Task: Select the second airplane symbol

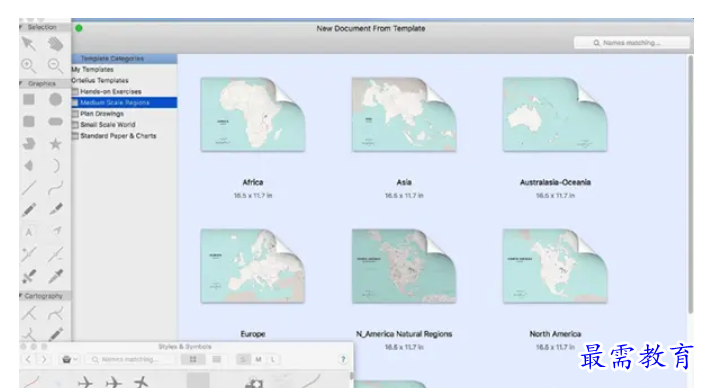Action: [x=114, y=382]
